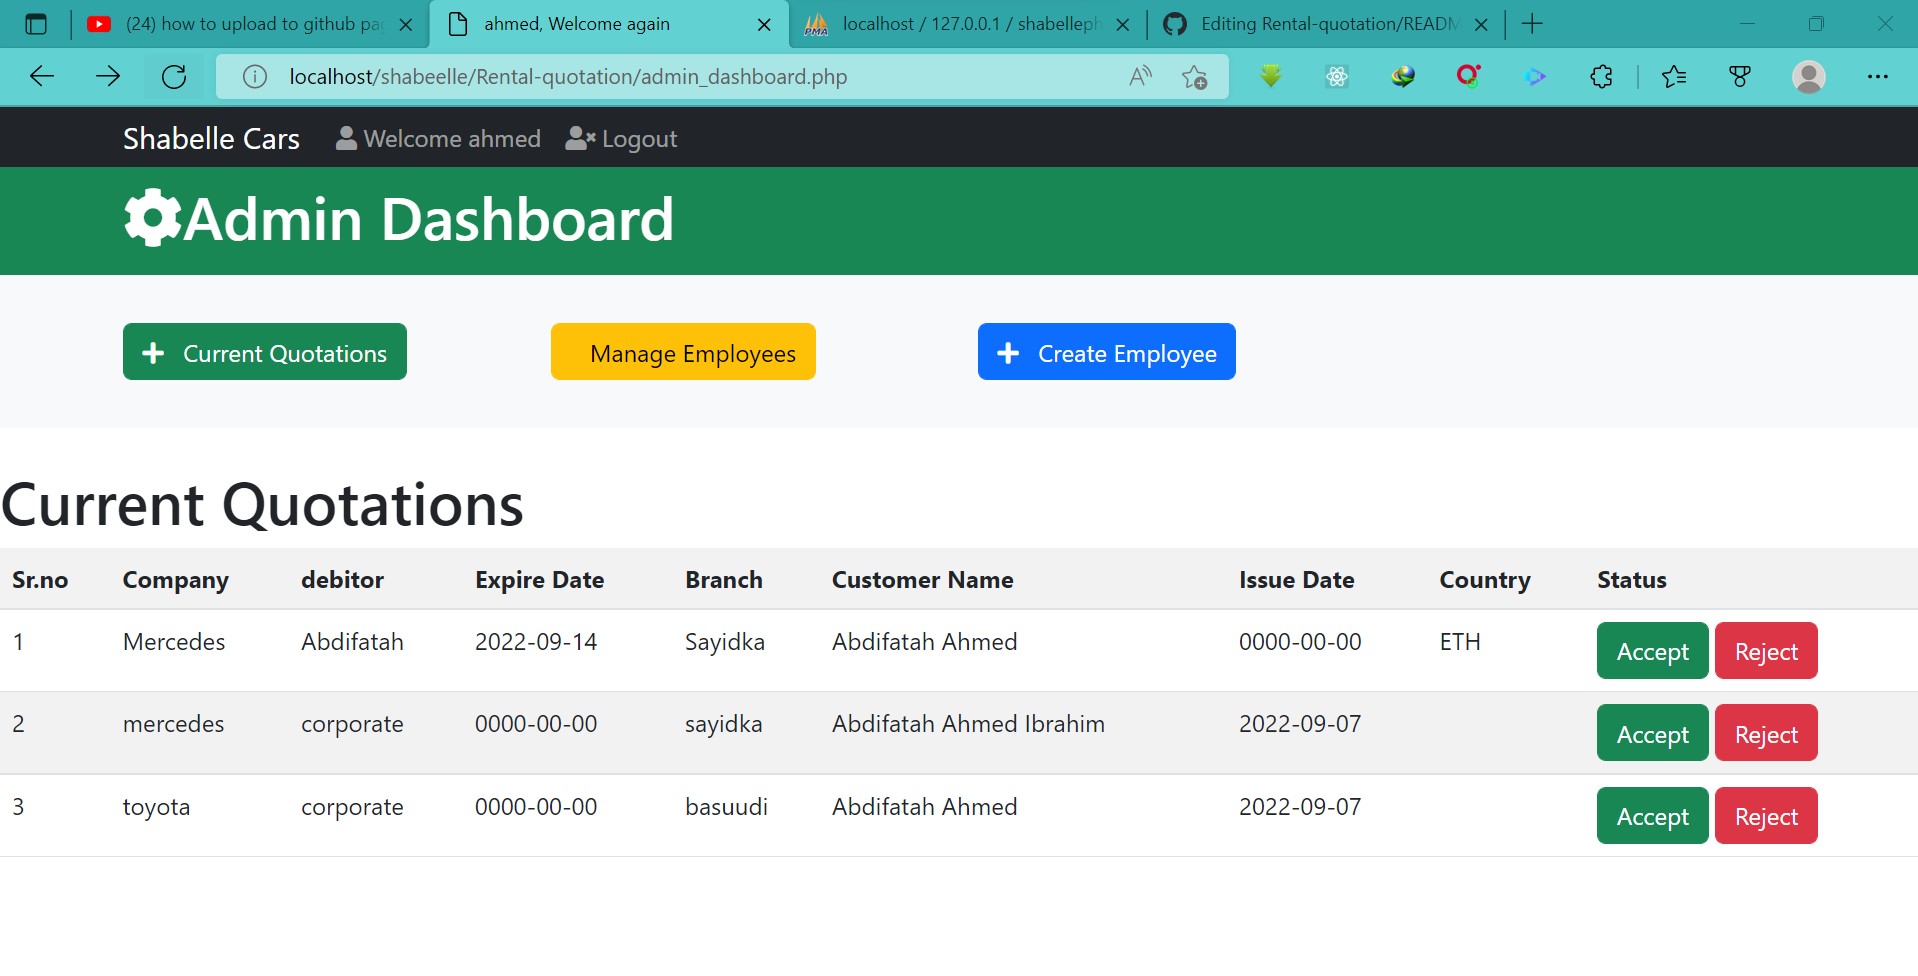Click the Create Employee button
Viewport: 1918px width, 976px height.
click(x=1106, y=352)
